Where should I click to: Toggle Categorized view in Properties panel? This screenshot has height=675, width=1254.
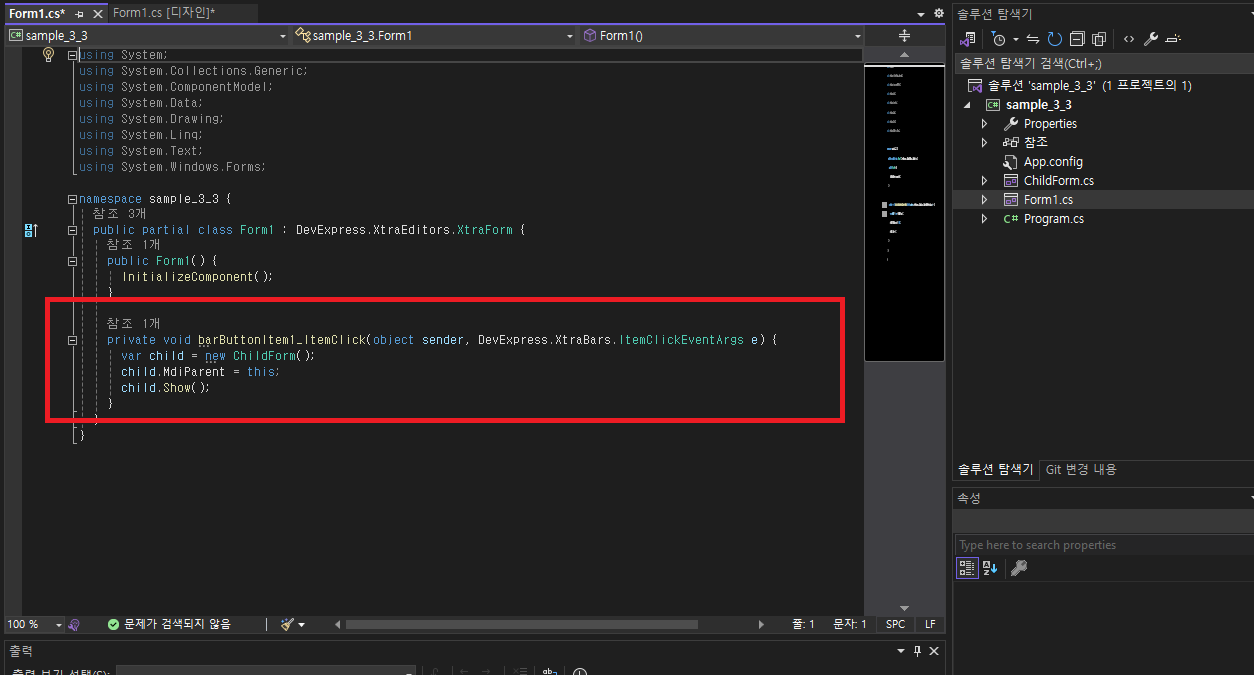967,568
